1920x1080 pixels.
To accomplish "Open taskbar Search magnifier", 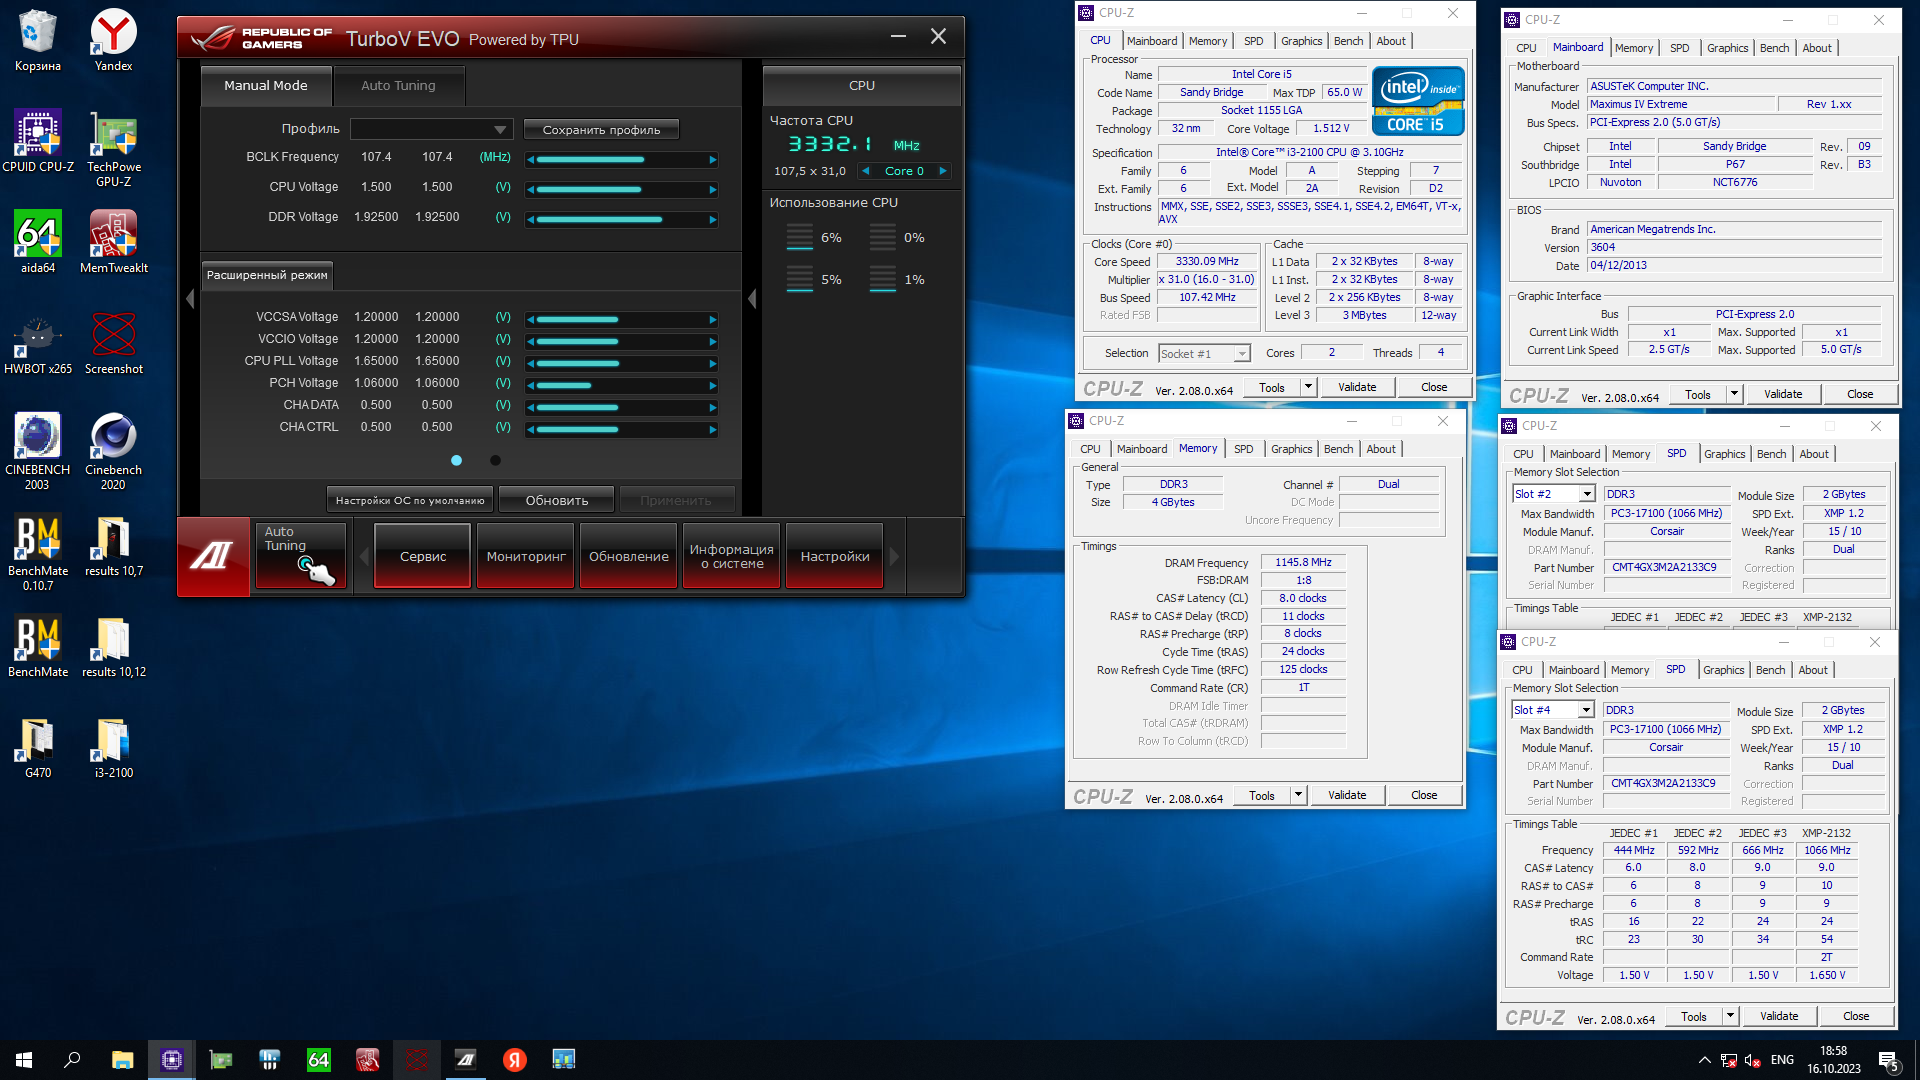I will pos(72,1060).
